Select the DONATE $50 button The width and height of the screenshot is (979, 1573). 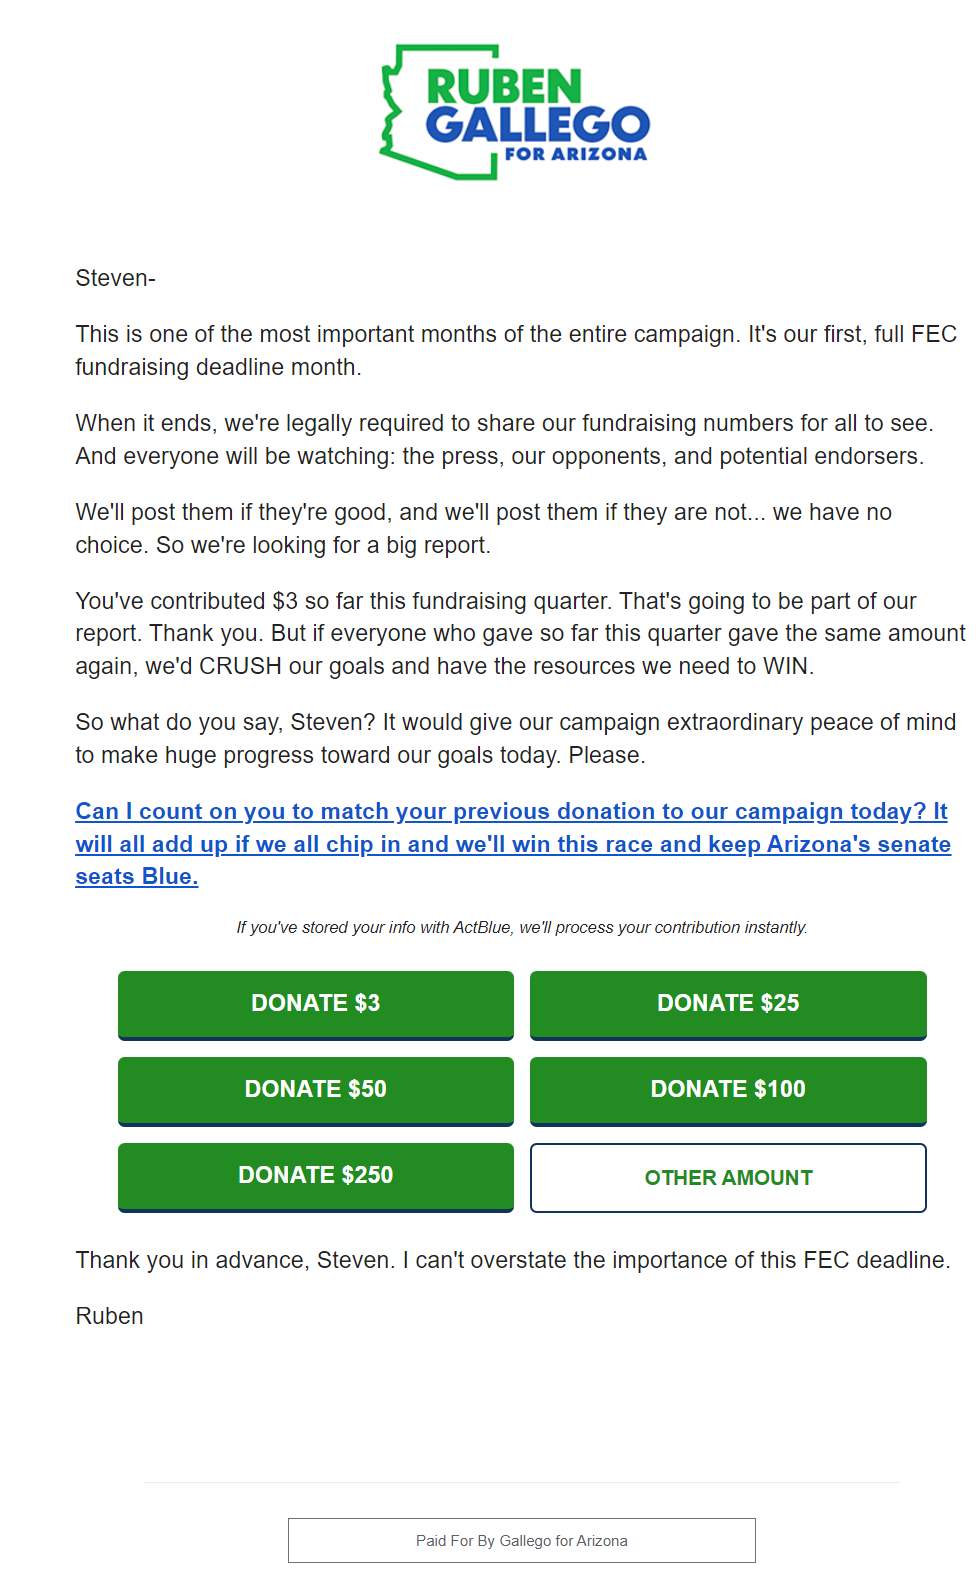tap(316, 1091)
